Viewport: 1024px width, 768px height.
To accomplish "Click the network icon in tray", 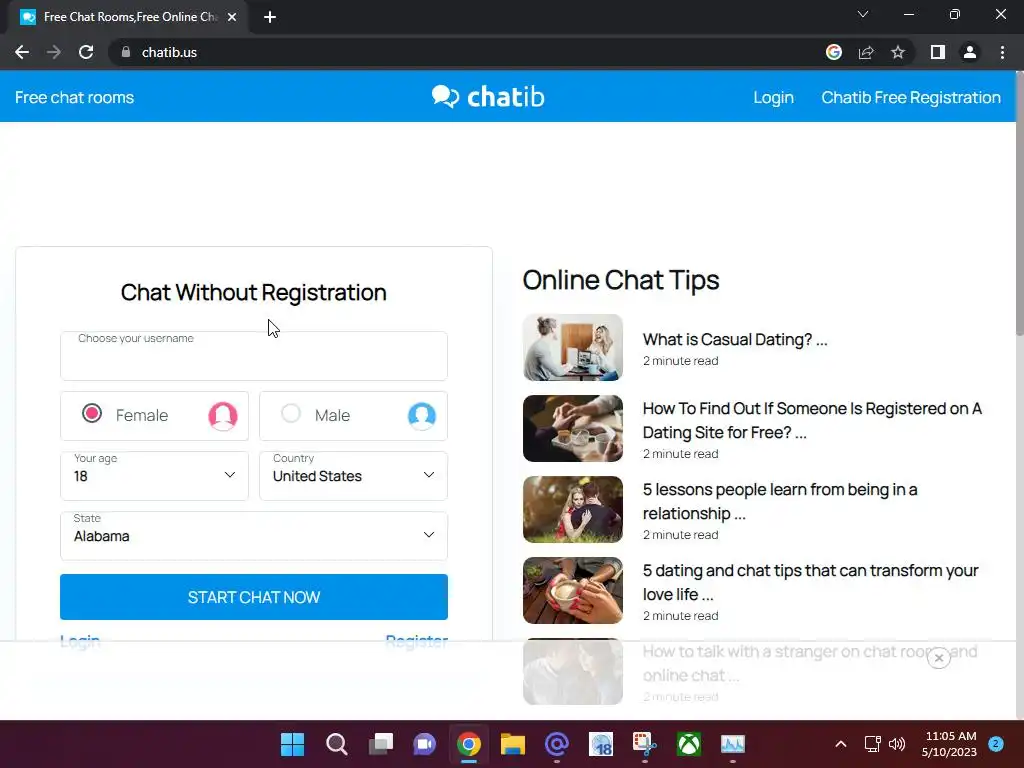I will pyautogui.click(x=872, y=744).
